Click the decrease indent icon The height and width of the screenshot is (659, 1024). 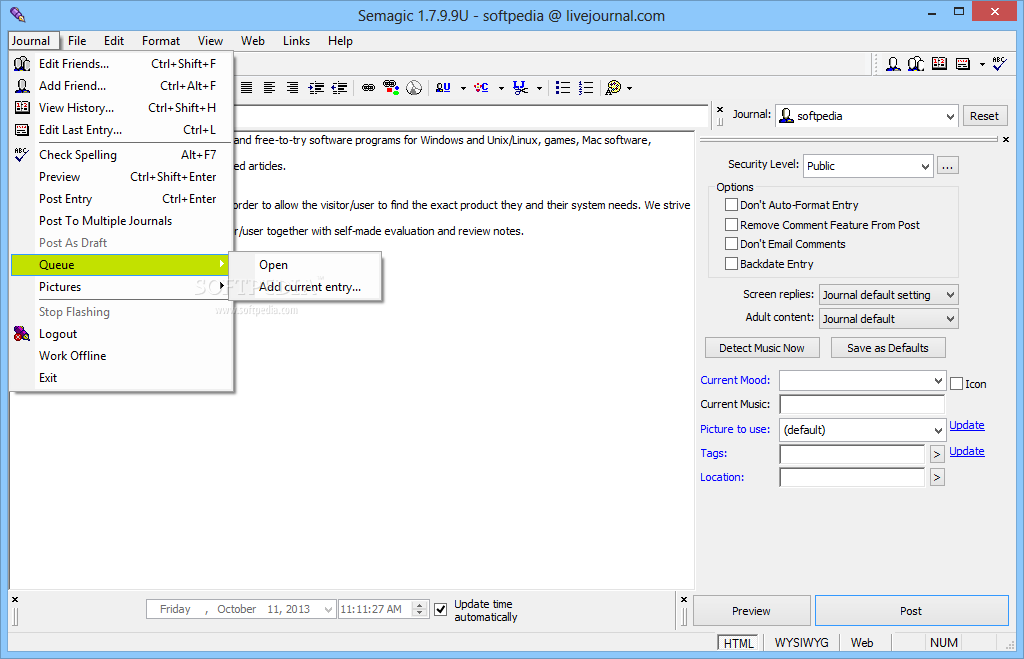(x=339, y=88)
